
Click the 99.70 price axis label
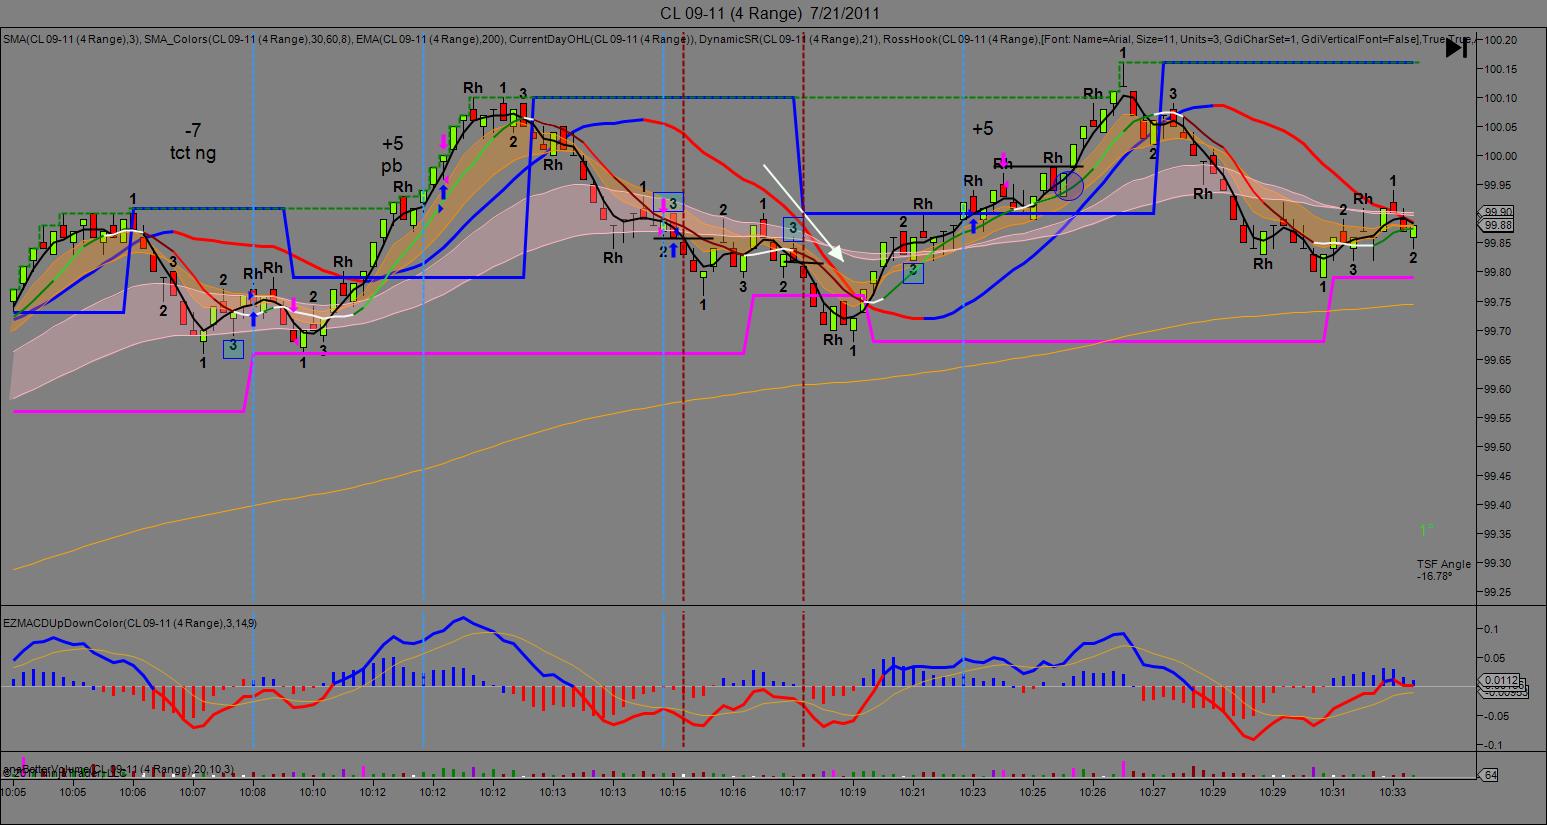tap(1500, 331)
